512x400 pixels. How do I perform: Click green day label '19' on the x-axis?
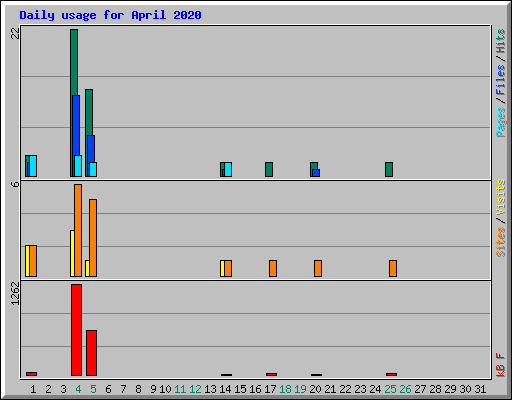click(300, 389)
